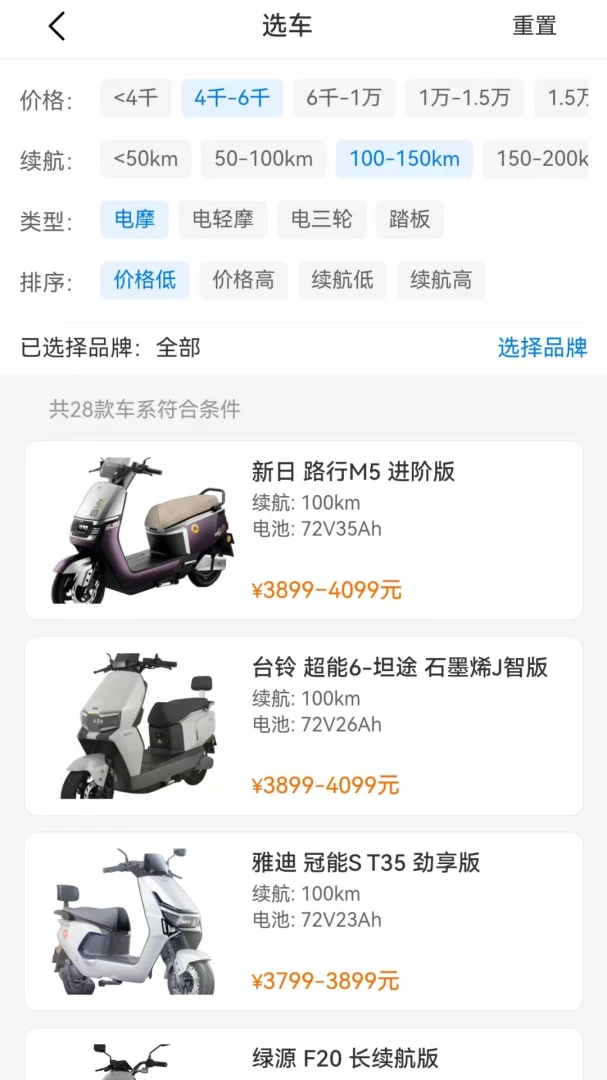Image resolution: width=607 pixels, height=1080 pixels.
Task: Toggle the 4千-6千 price filter
Action: tap(232, 98)
